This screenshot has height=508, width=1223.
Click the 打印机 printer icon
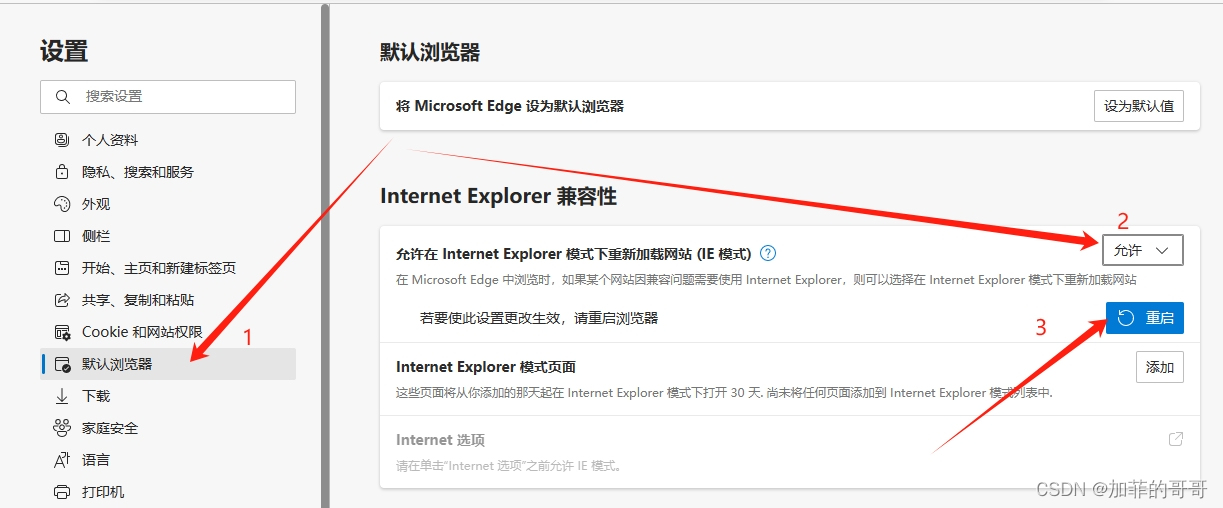tap(62, 492)
